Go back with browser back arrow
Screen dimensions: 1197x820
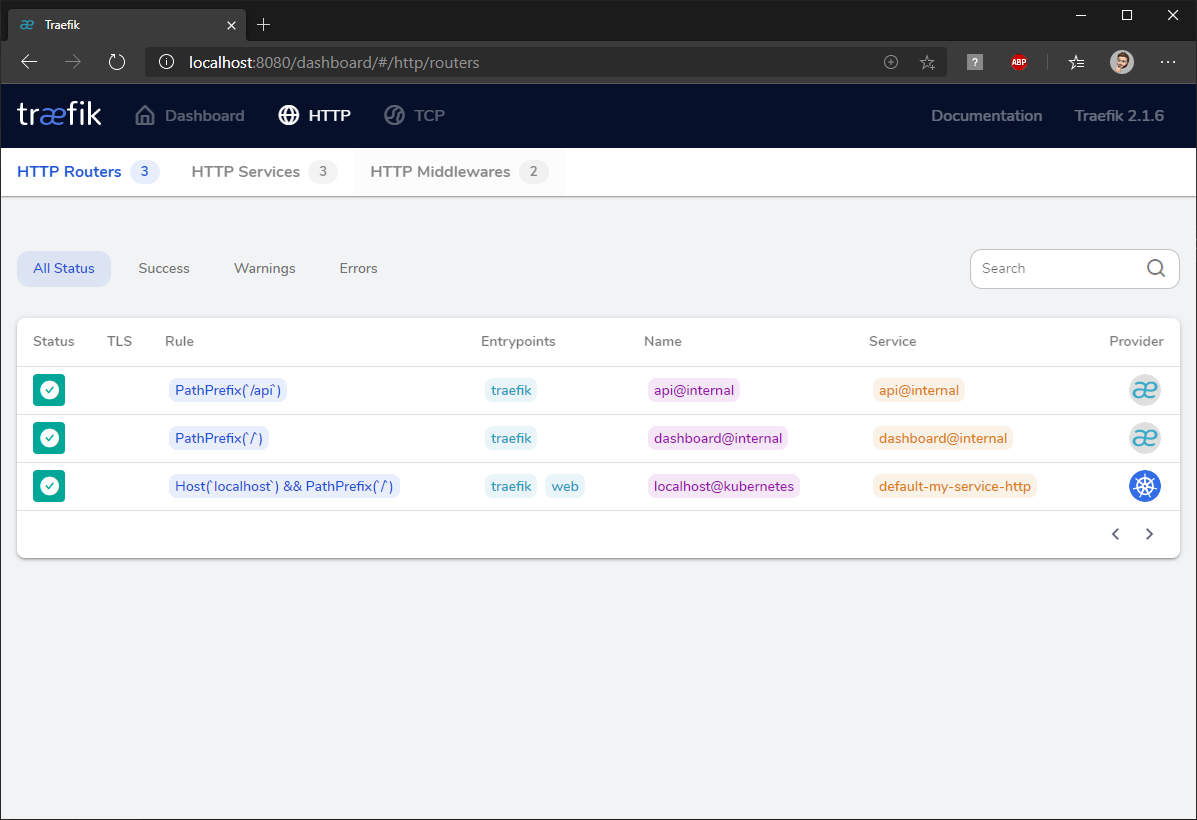click(x=29, y=62)
